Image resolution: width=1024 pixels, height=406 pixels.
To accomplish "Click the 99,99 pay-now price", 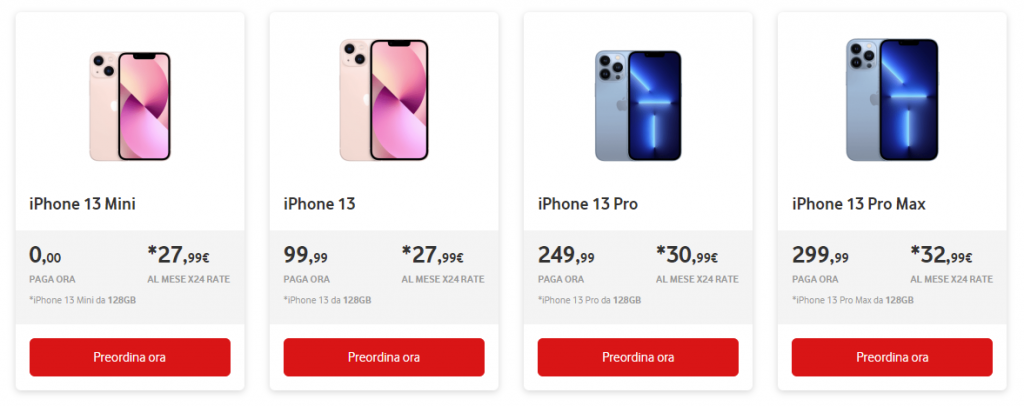I will coord(306,255).
